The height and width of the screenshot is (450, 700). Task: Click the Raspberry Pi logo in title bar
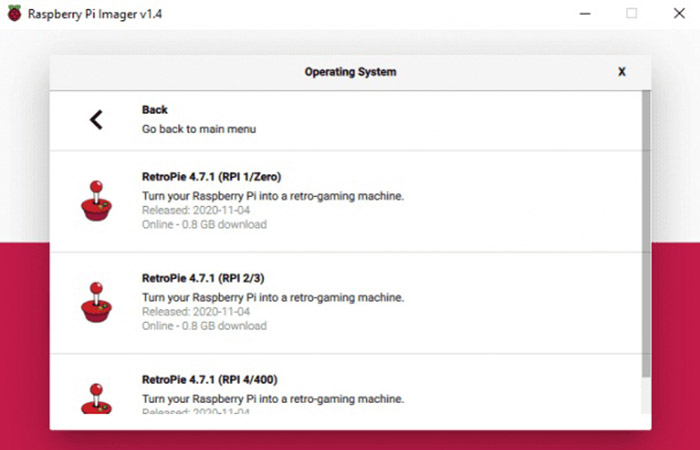(14, 13)
